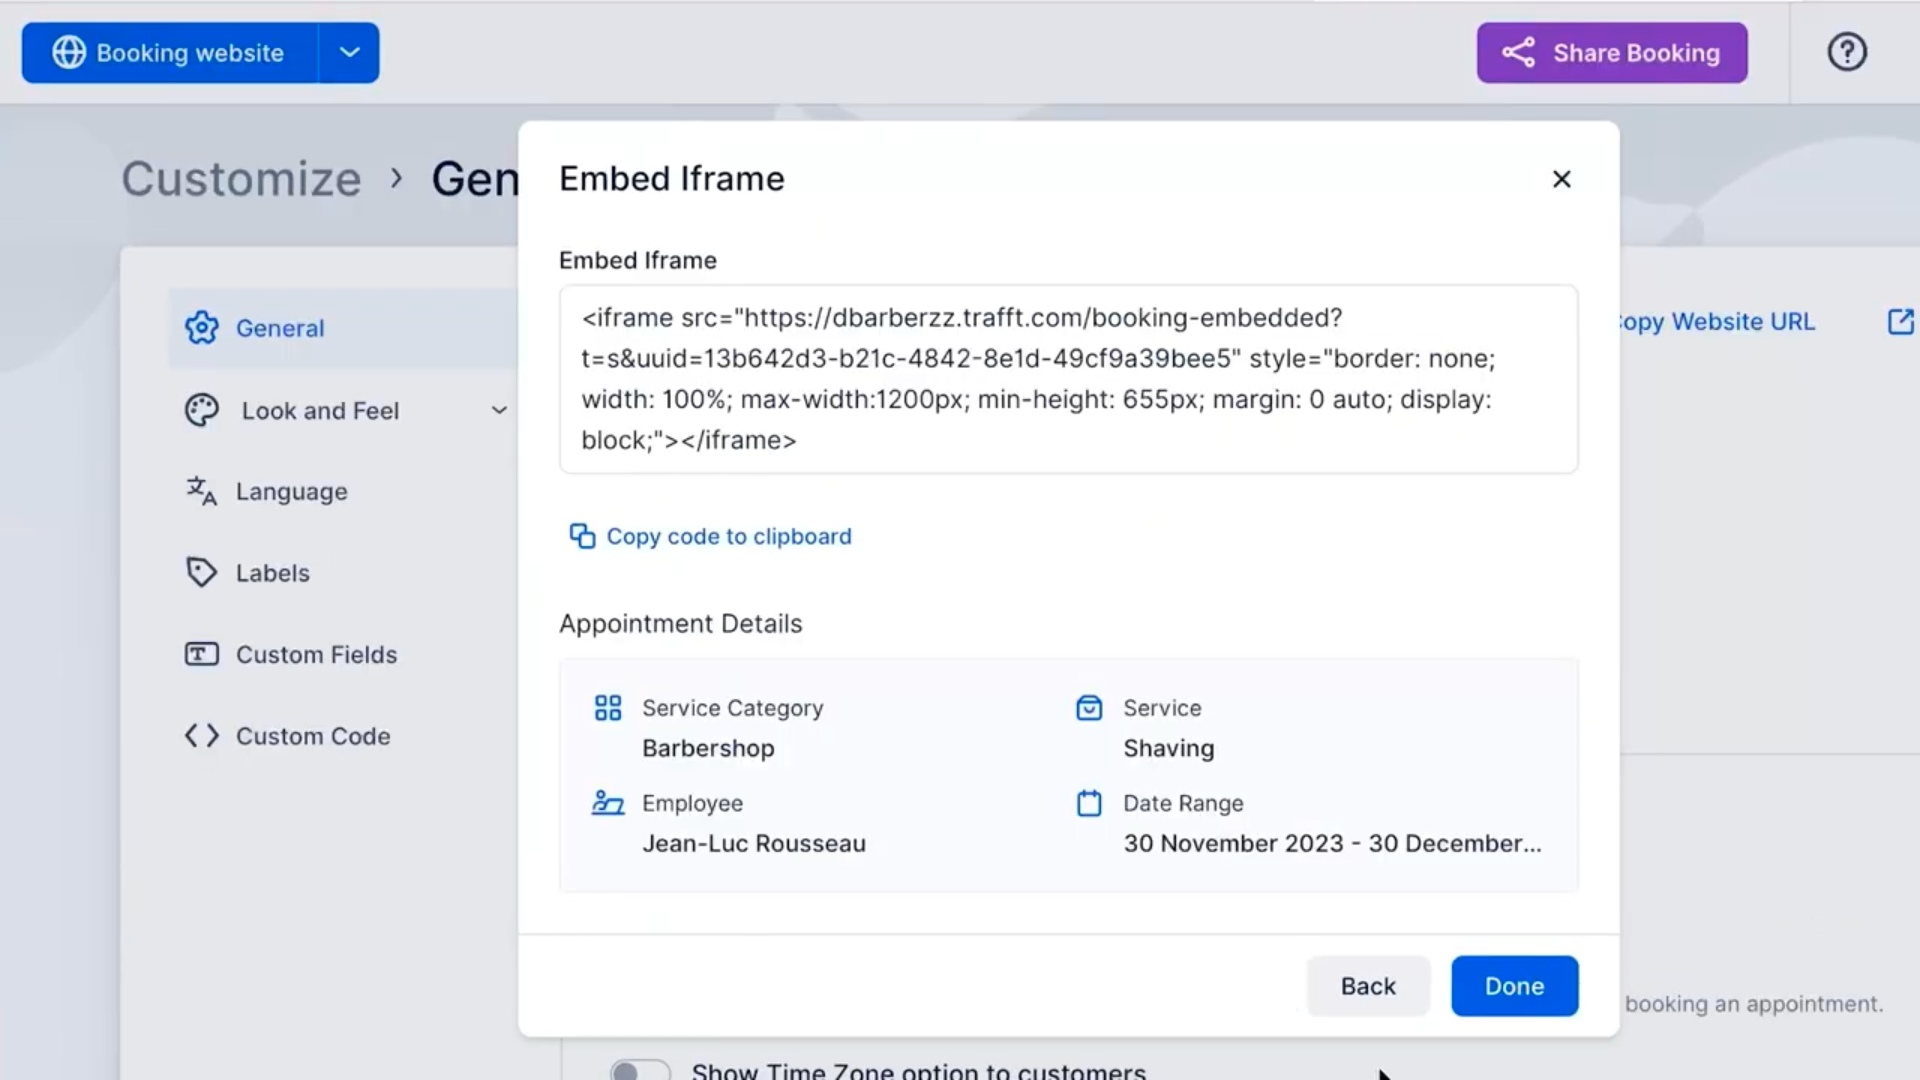This screenshot has height=1080, width=1920.
Task: Click the Back button
Action: click(1367, 985)
